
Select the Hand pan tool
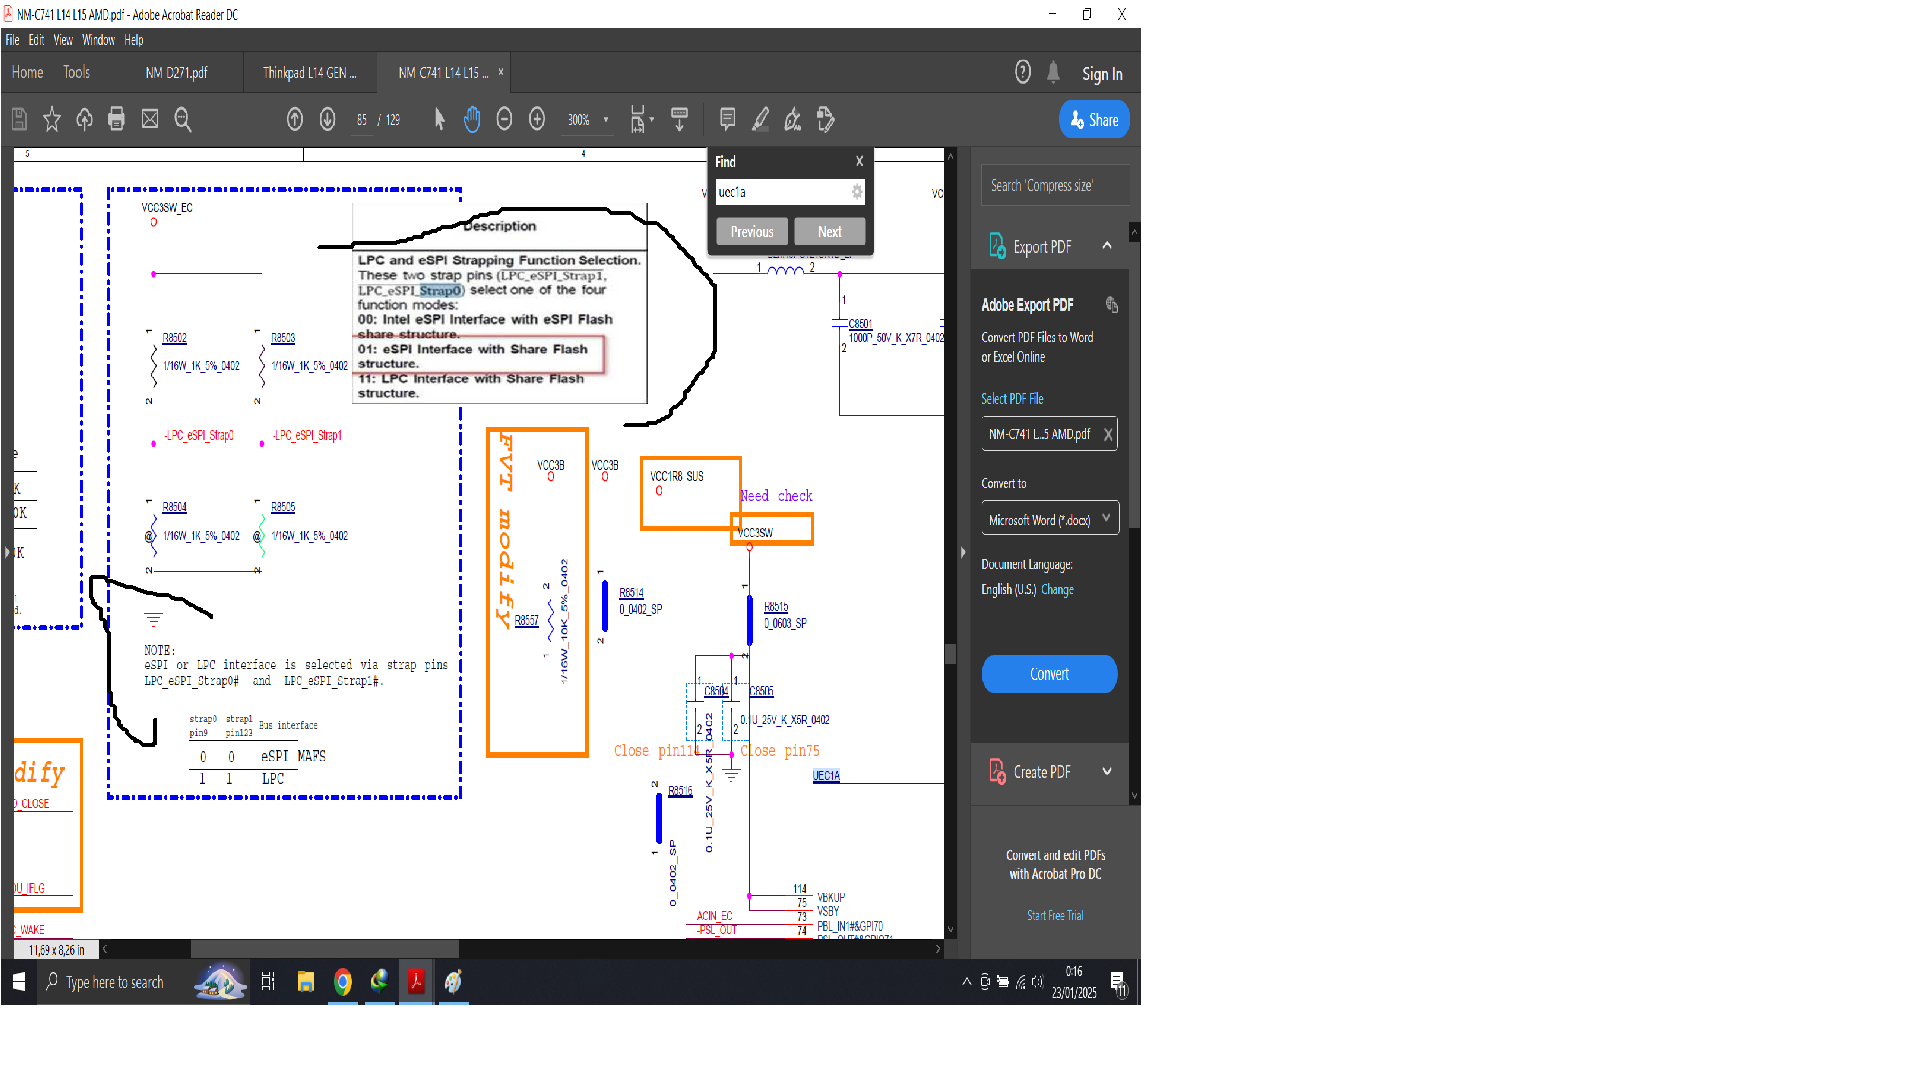pyautogui.click(x=472, y=120)
